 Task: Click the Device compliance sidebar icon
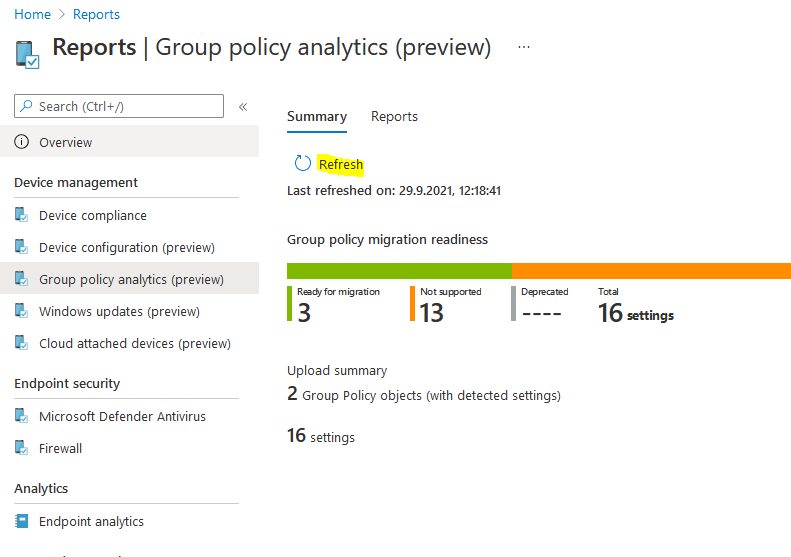pos(22,215)
